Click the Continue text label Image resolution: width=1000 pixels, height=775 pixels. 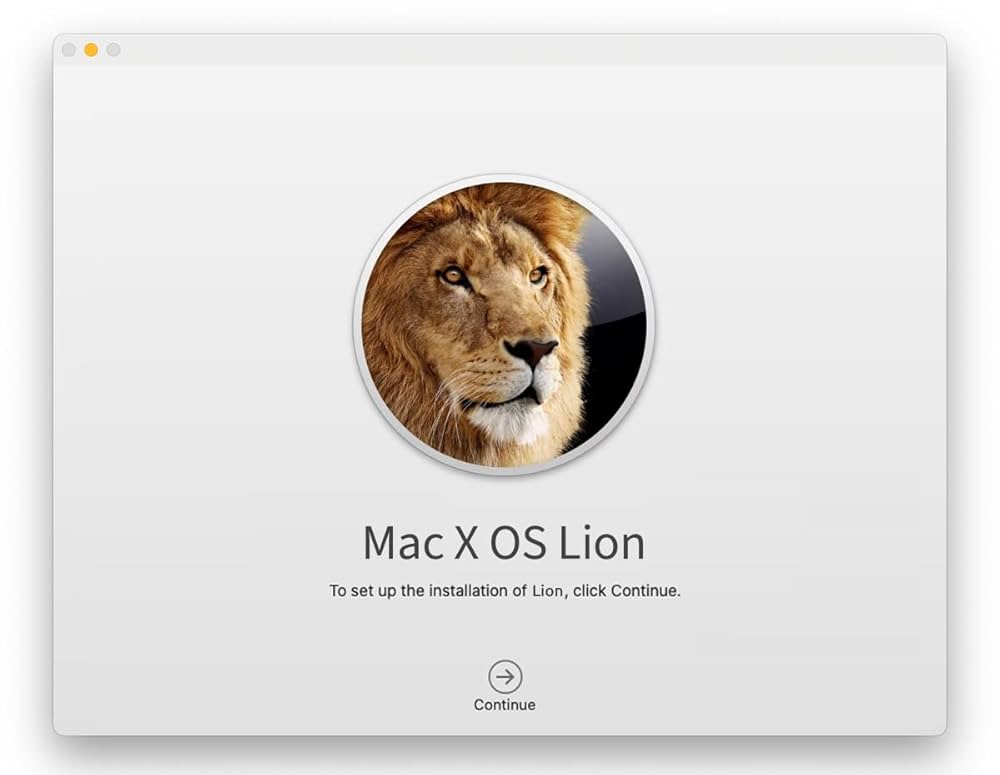505,703
